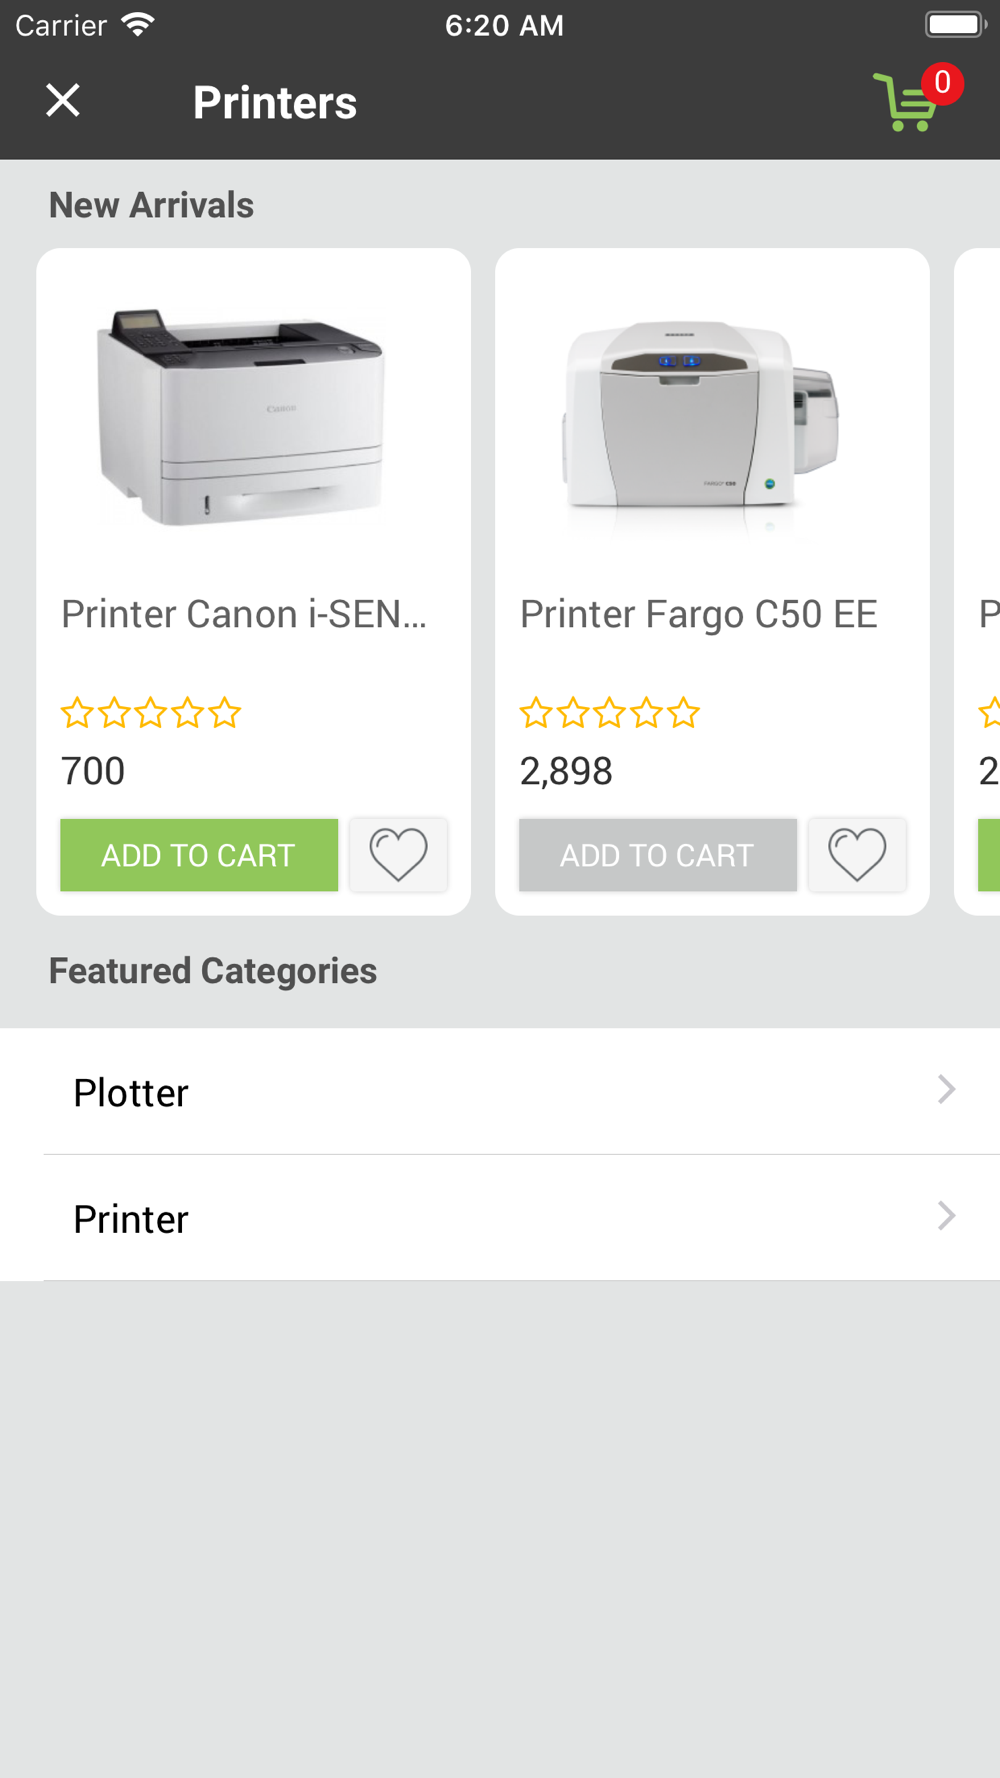This screenshot has width=1000, height=1778.
Task: Tap the red cart count badge
Action: (x=942, y=83)
